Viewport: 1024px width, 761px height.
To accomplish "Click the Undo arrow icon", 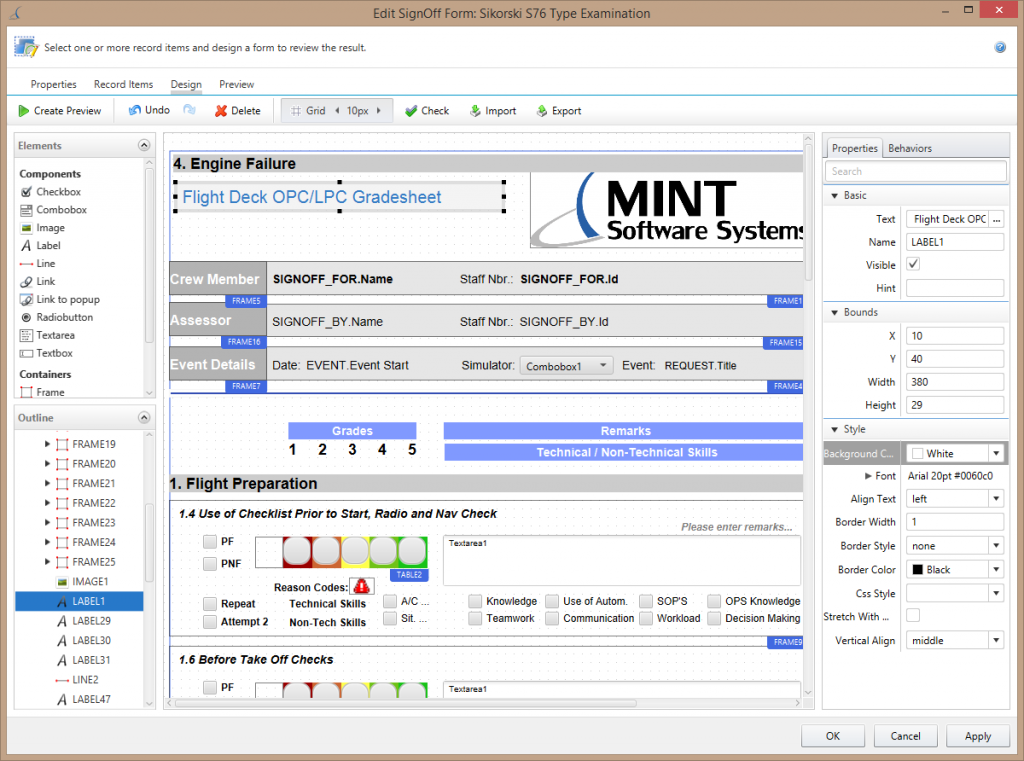I will (x=134, y=111).
